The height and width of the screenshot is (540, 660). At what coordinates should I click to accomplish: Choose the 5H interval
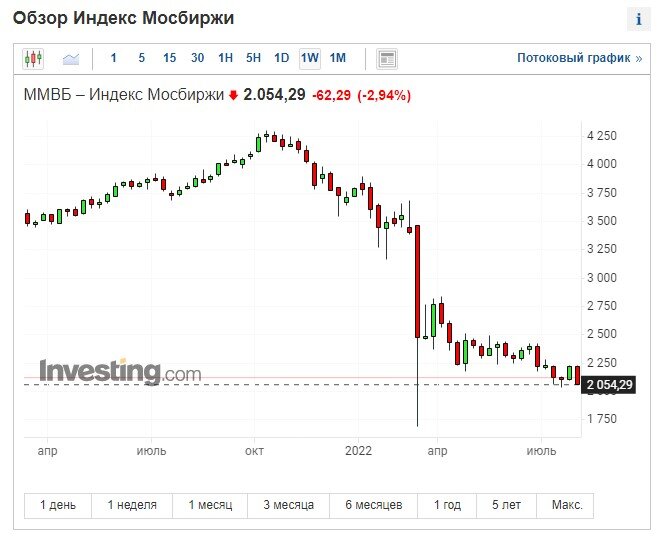pyautogui.click(x=253, y=58)
